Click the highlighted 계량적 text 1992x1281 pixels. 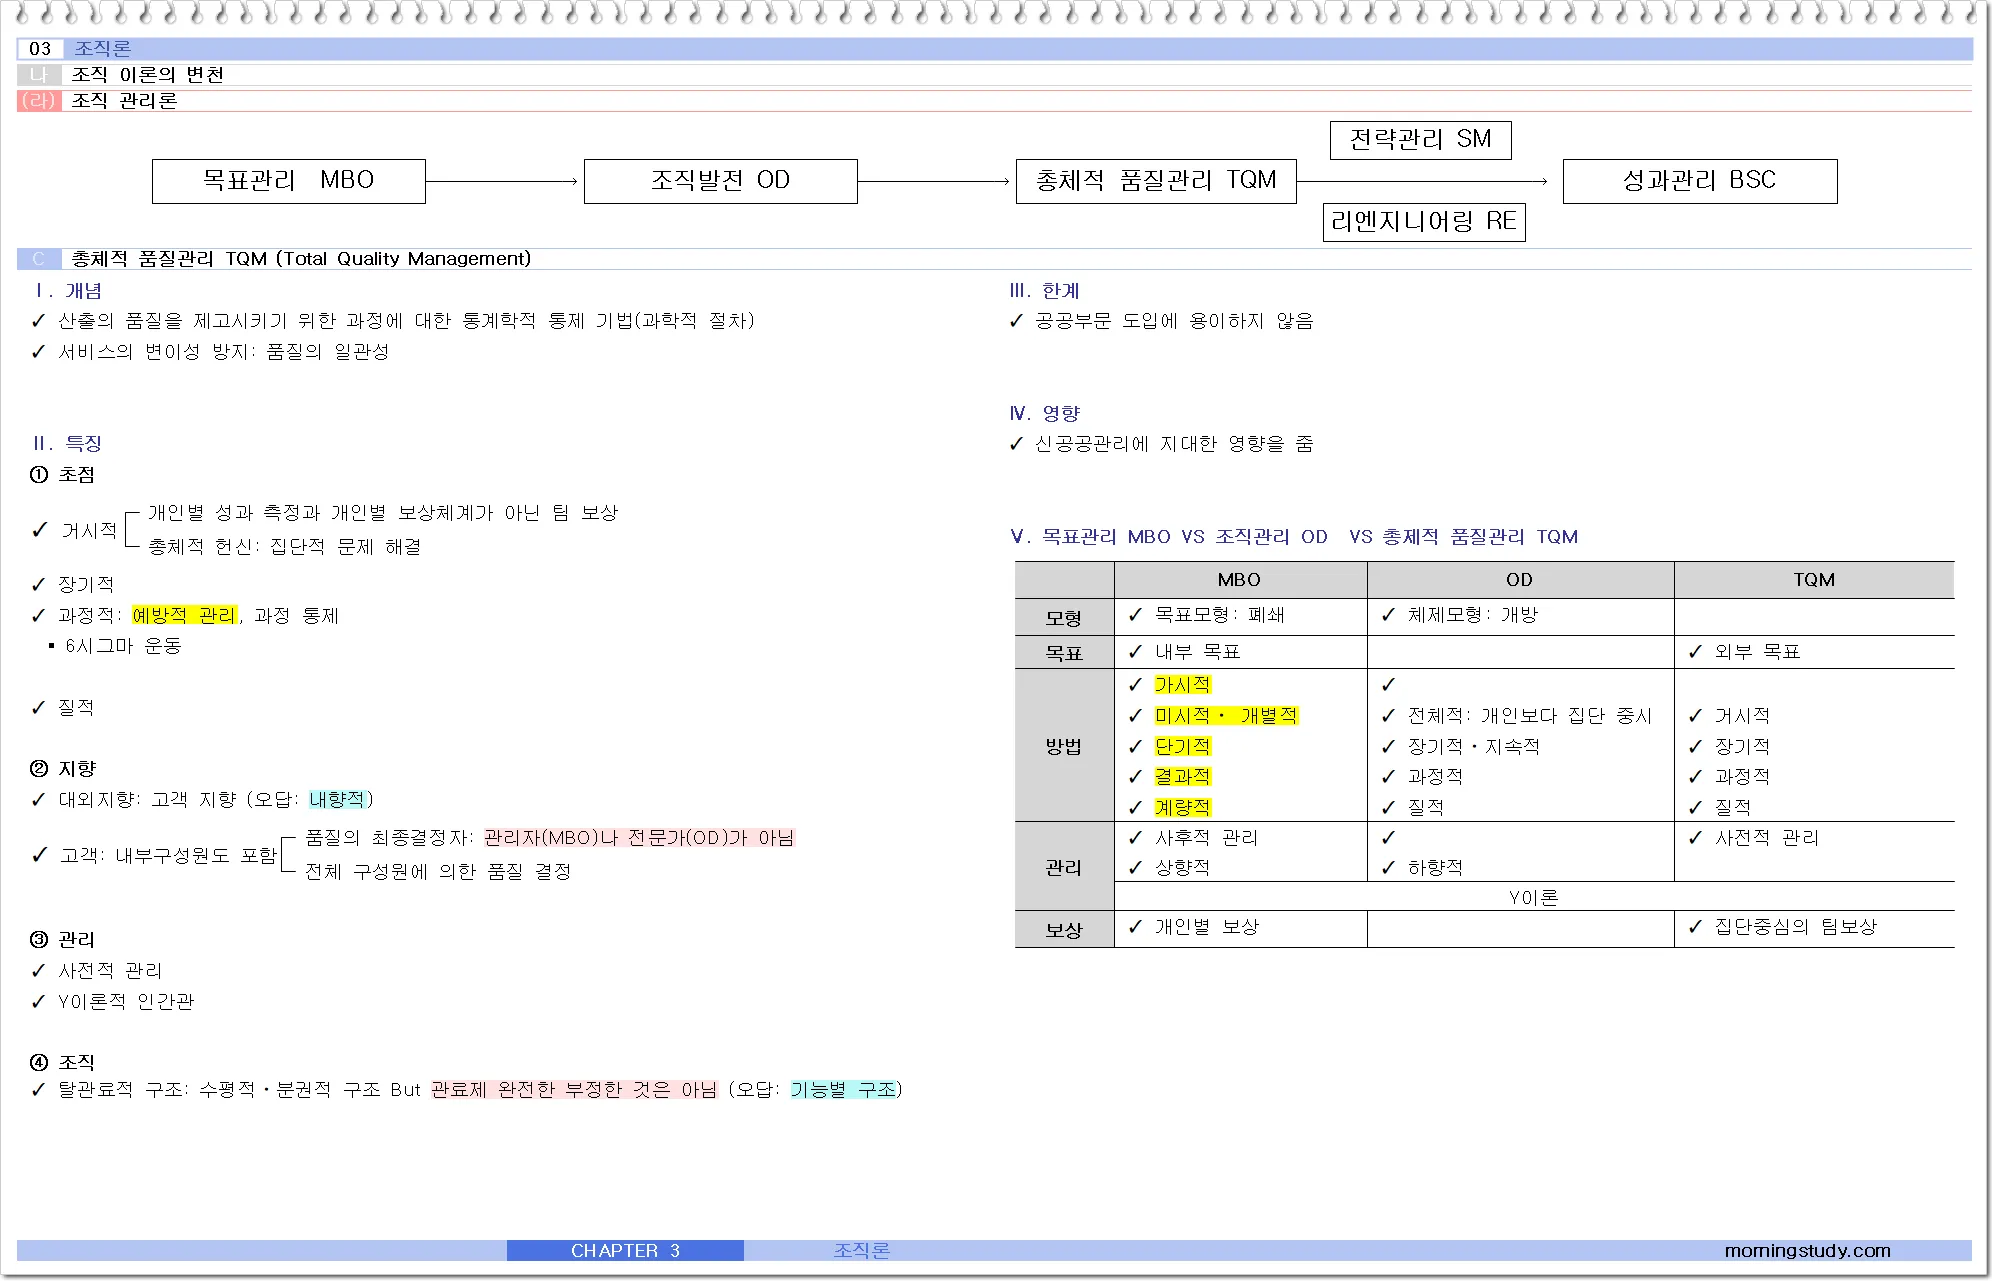pyautogui.click(x=1183, y=808)
